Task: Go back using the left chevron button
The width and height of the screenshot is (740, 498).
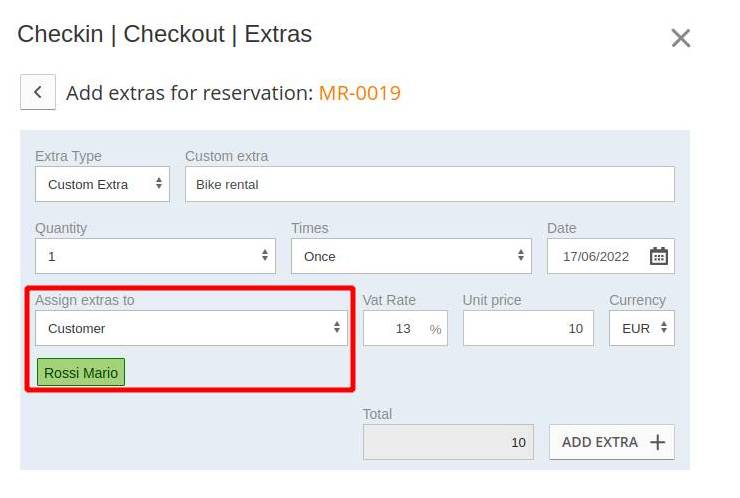Action: point(38,92)
